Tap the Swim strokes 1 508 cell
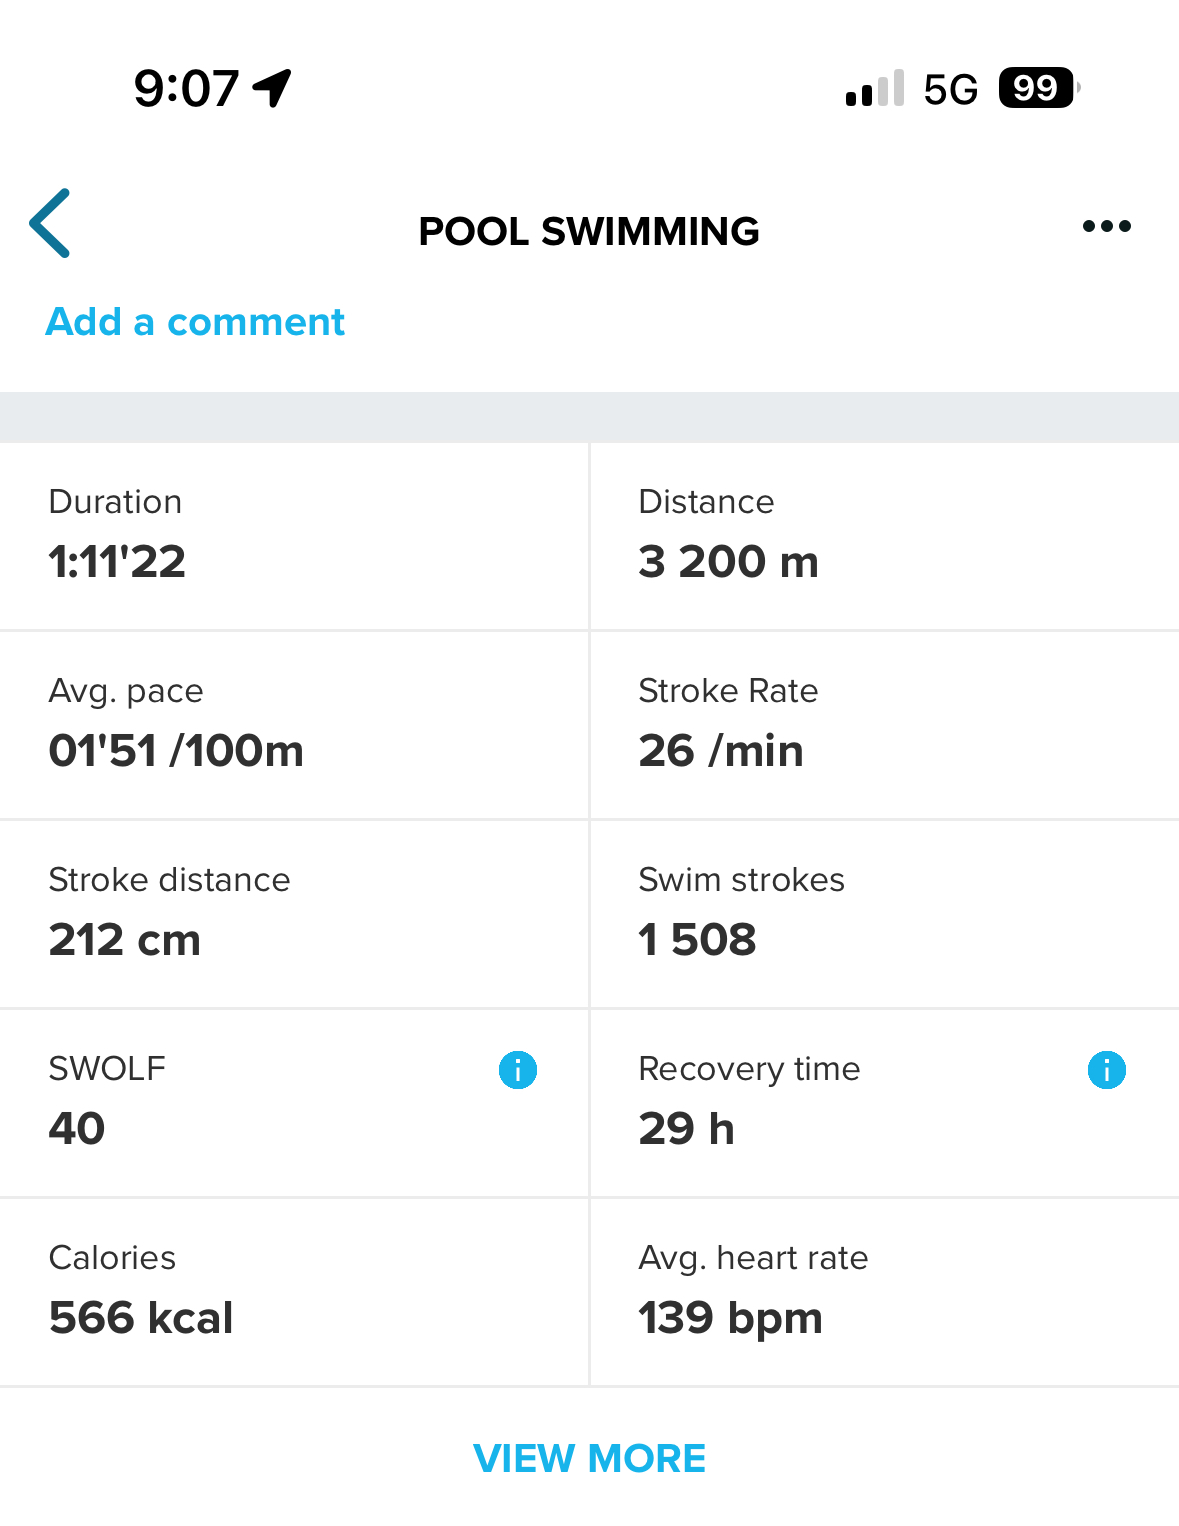1179x1526 pixels. pyautogui.click(x=884, y=914)
